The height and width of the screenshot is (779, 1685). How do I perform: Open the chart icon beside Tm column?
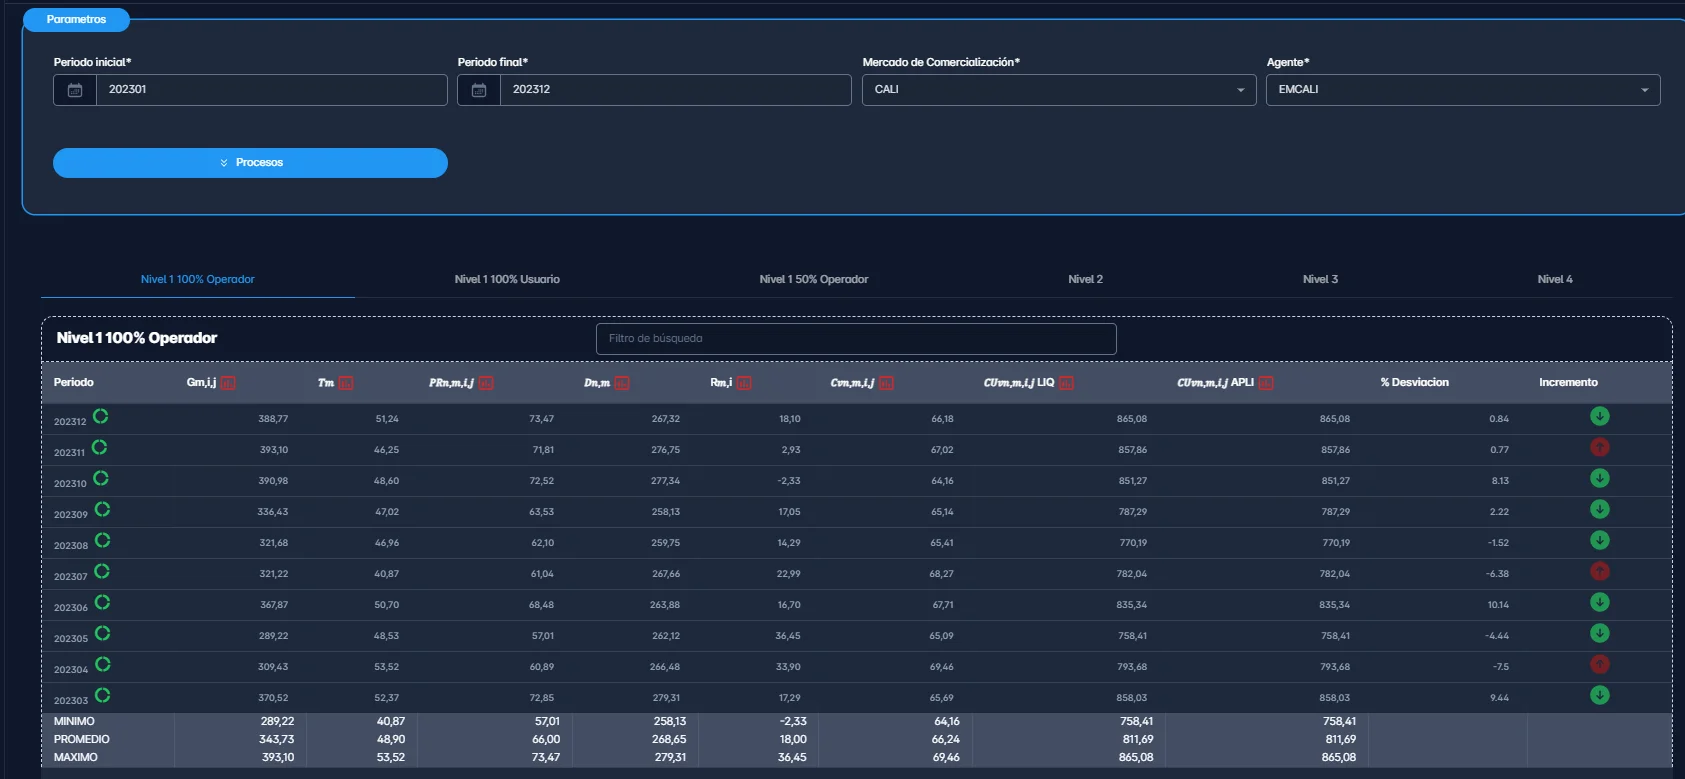(346, 383)
